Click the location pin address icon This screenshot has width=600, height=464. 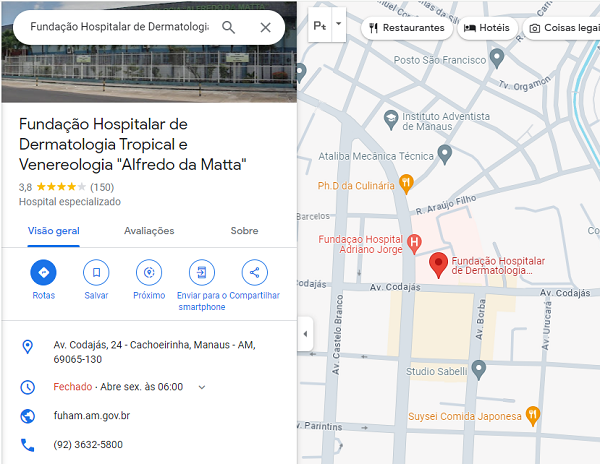click(27, 347)
